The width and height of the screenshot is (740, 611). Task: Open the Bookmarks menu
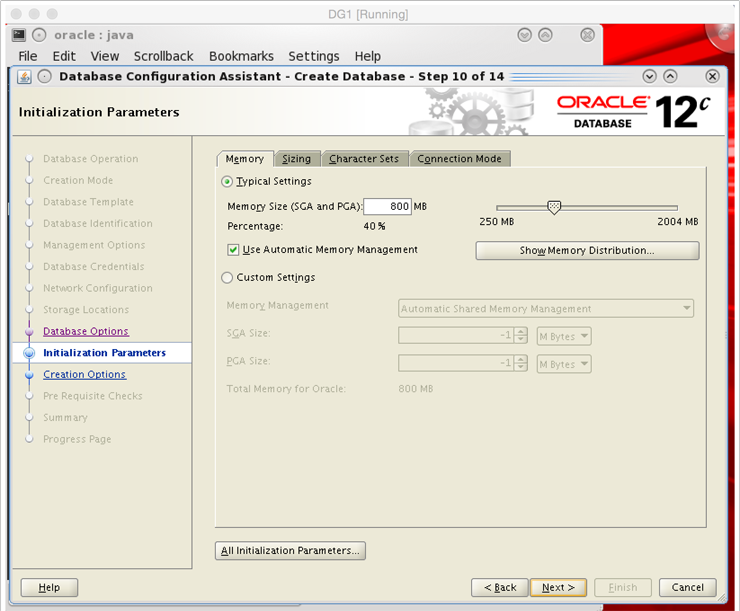(x=241, y=56)
